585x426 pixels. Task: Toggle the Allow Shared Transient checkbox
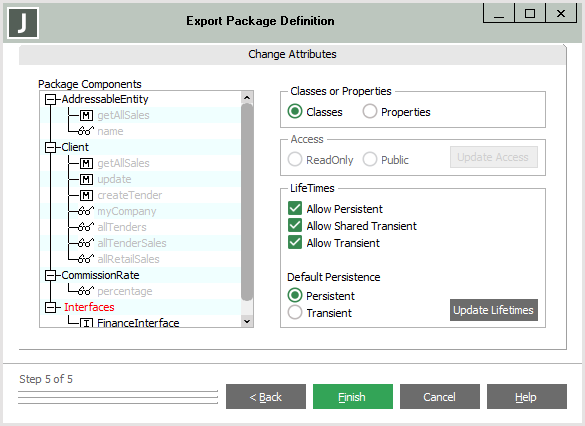(x=295, y=225)
